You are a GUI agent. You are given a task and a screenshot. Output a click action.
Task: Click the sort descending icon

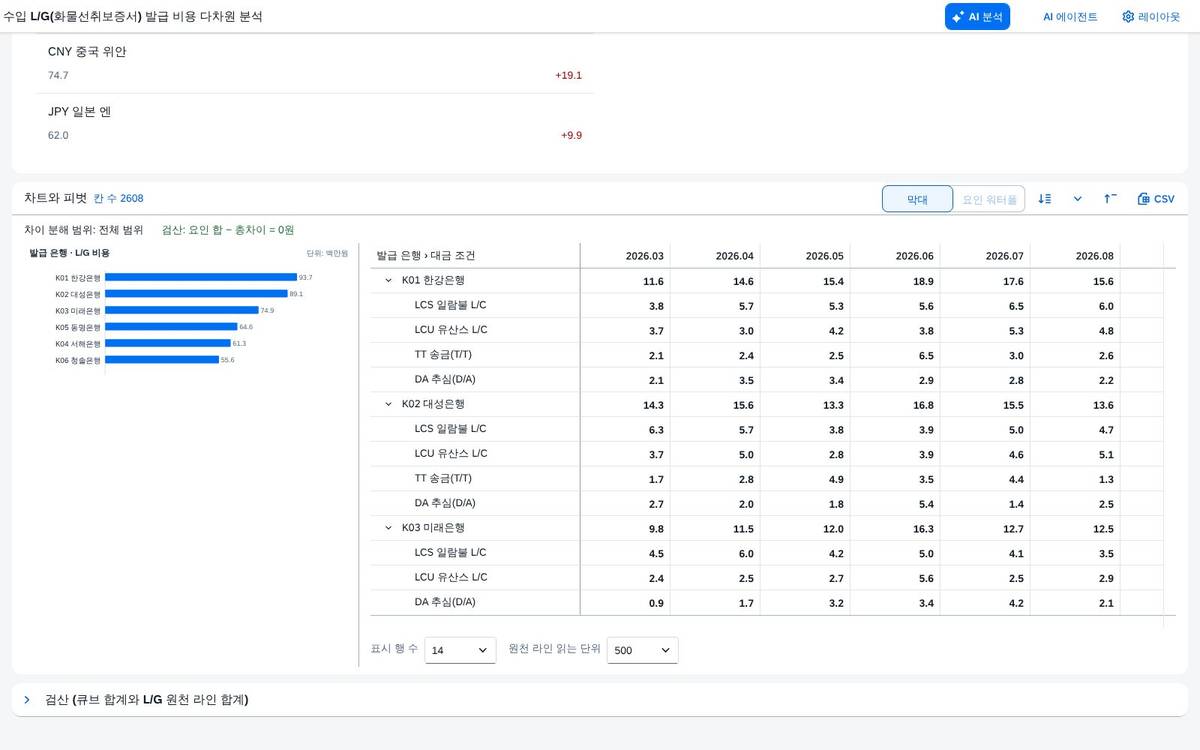pos(1045,199)
